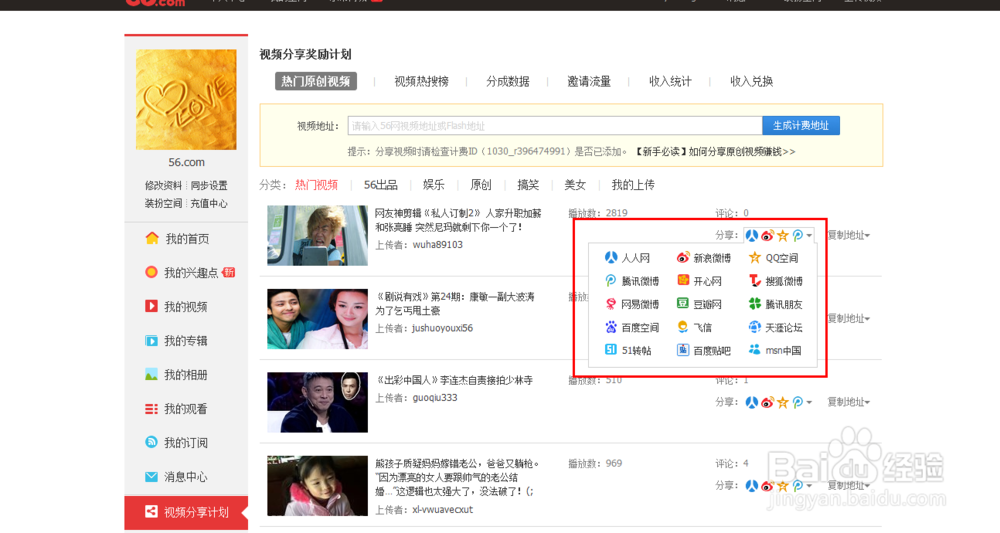This screenshot has height=533, width=1000.
Task: Open 我的相册 in sidebar
Action: pos(176,375)
